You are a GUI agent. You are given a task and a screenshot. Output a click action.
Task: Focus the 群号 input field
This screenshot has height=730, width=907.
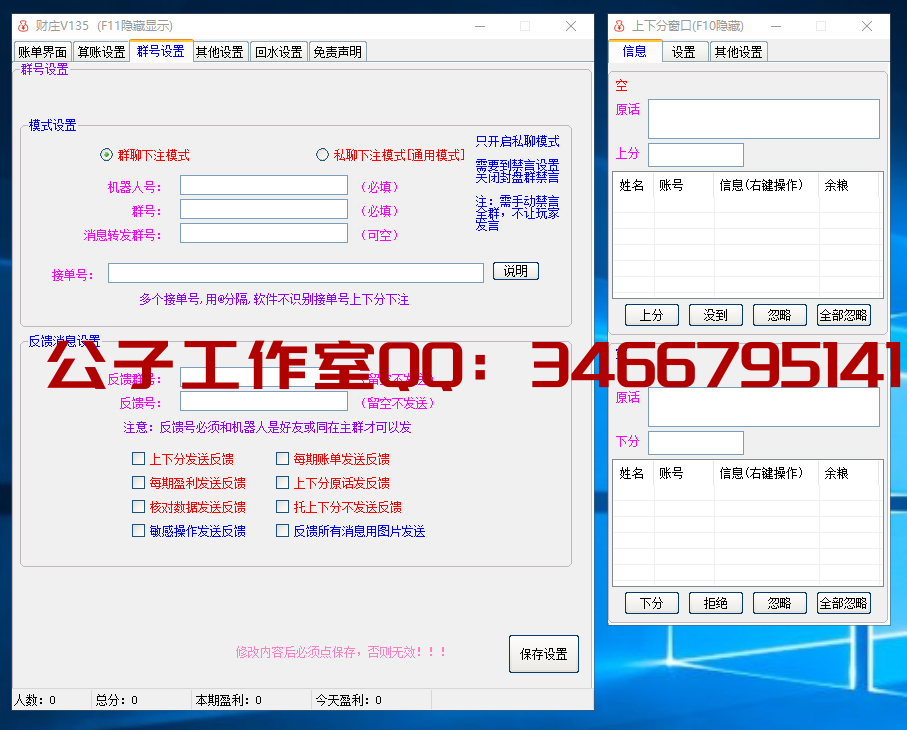[264, 209]
